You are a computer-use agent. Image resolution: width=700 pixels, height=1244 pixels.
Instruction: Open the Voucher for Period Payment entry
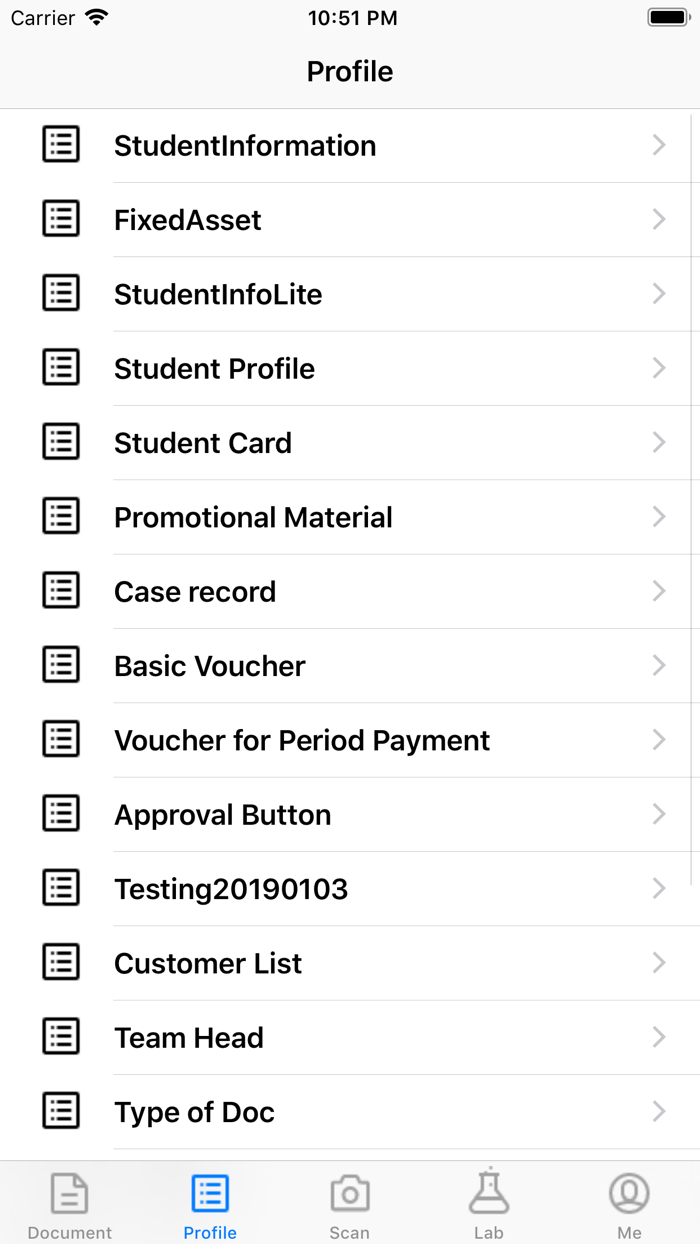[350, 740]
